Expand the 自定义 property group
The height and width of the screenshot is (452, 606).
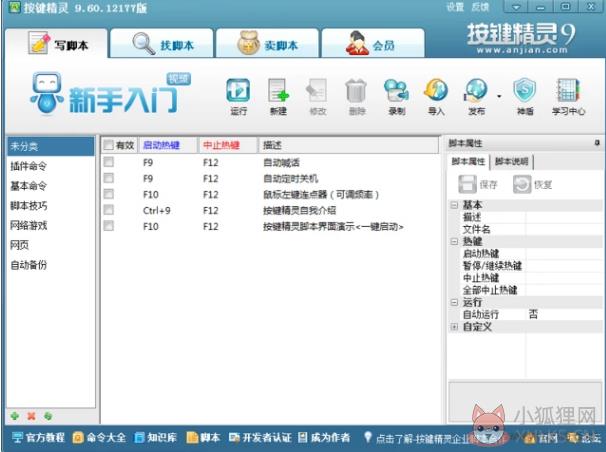pos(454,327)
